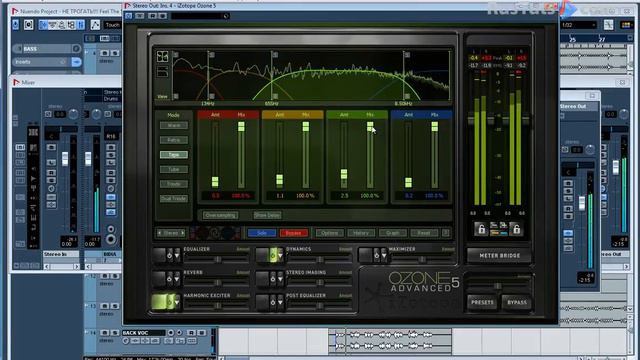Toggle the R read automation button in plugin header
Image resolution: width=640 pixels, height=360 pixels.
click(x=152, y=16)
